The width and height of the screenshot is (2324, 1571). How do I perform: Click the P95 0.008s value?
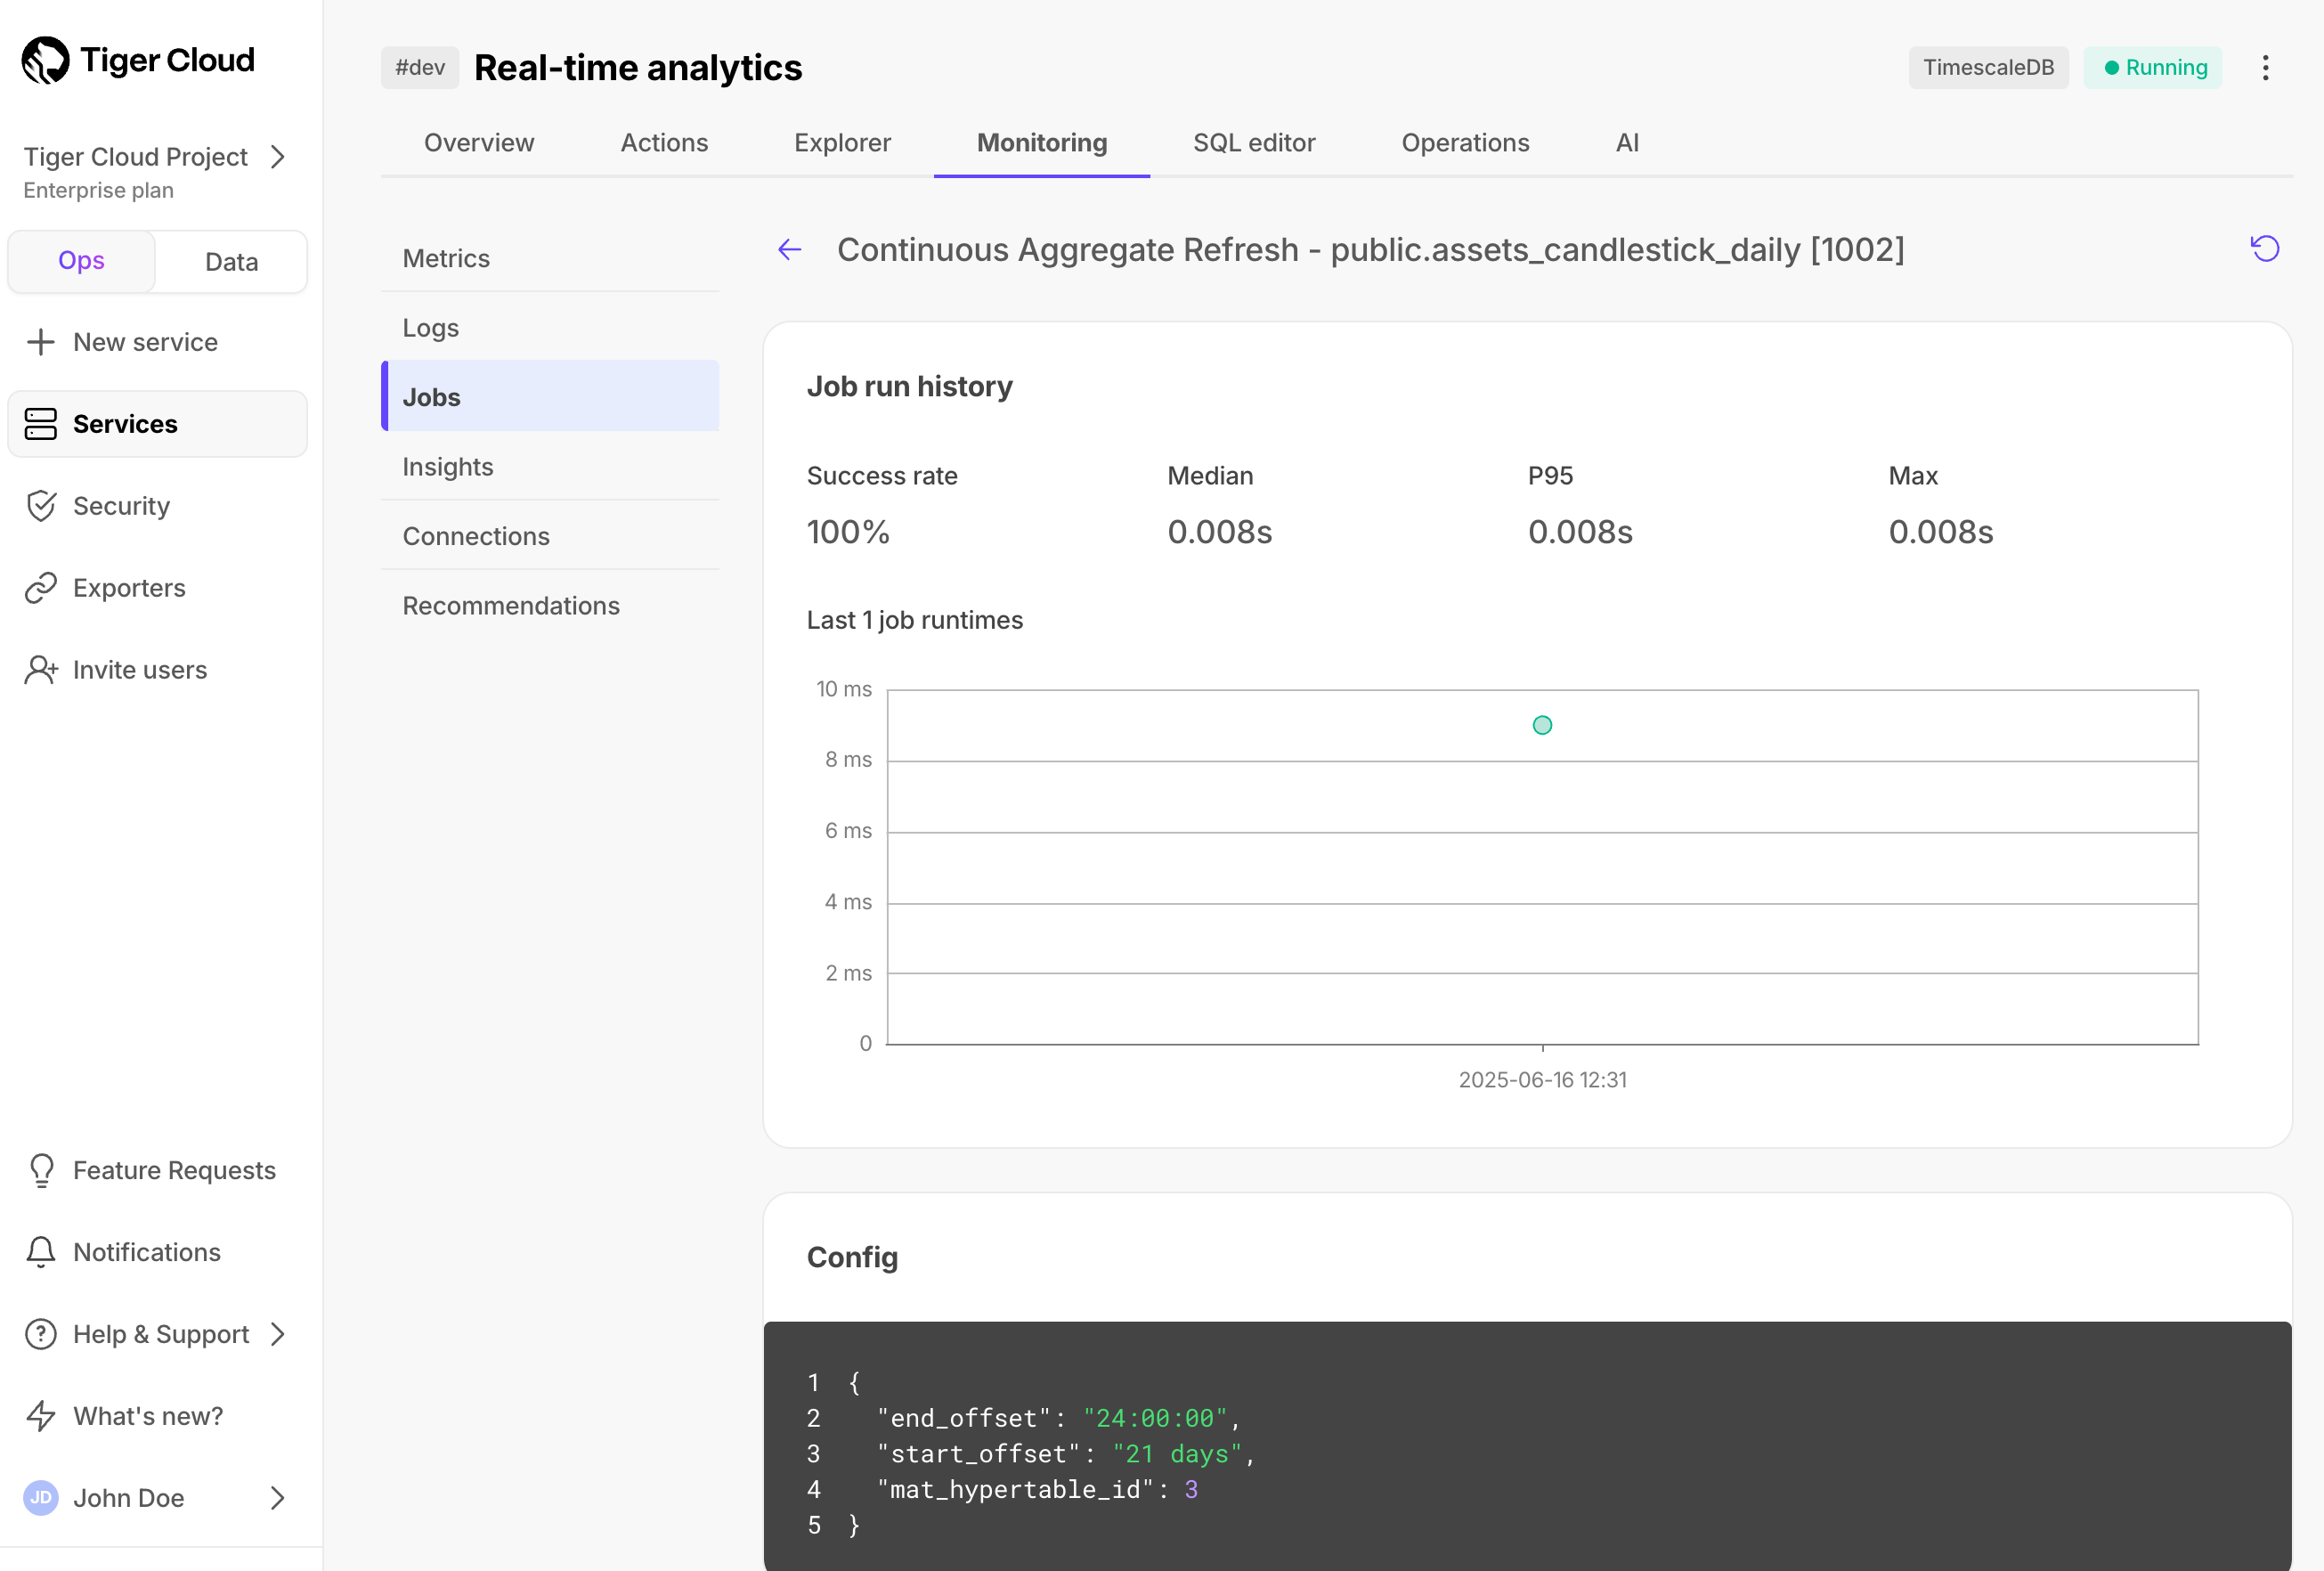tap(1580, 532)
